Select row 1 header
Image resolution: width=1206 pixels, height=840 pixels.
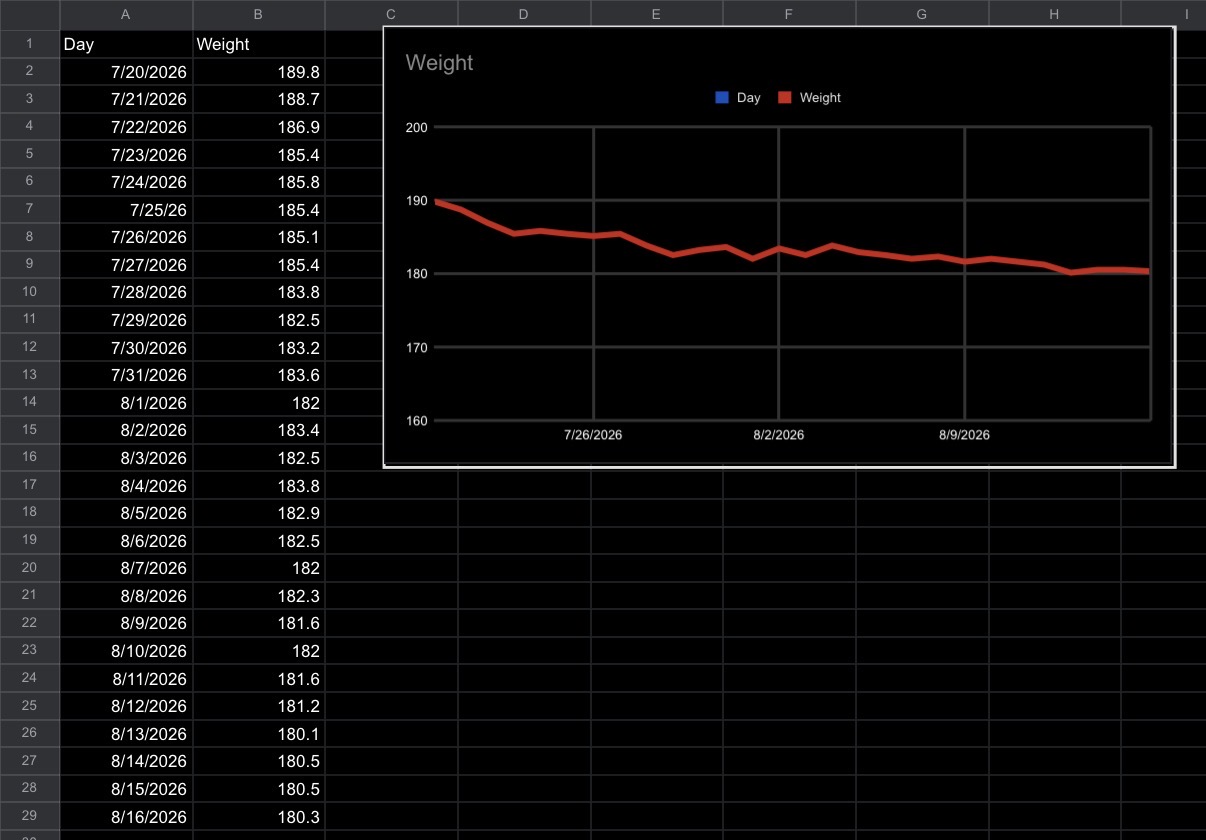tap(29, 44)
